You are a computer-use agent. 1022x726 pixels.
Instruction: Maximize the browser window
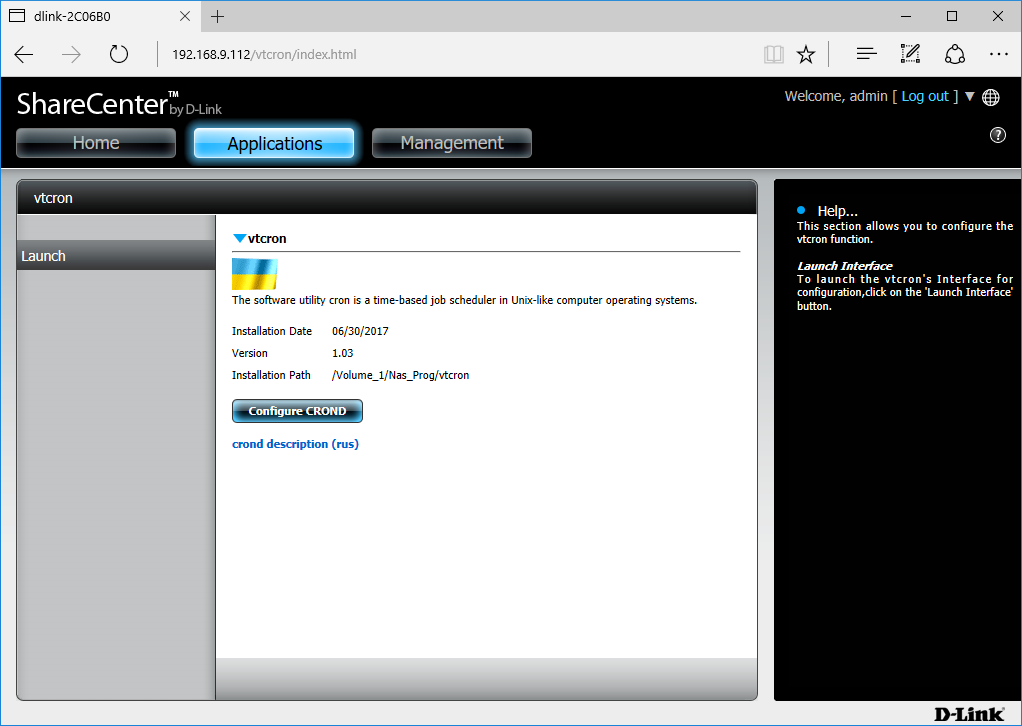pos(952,16)
